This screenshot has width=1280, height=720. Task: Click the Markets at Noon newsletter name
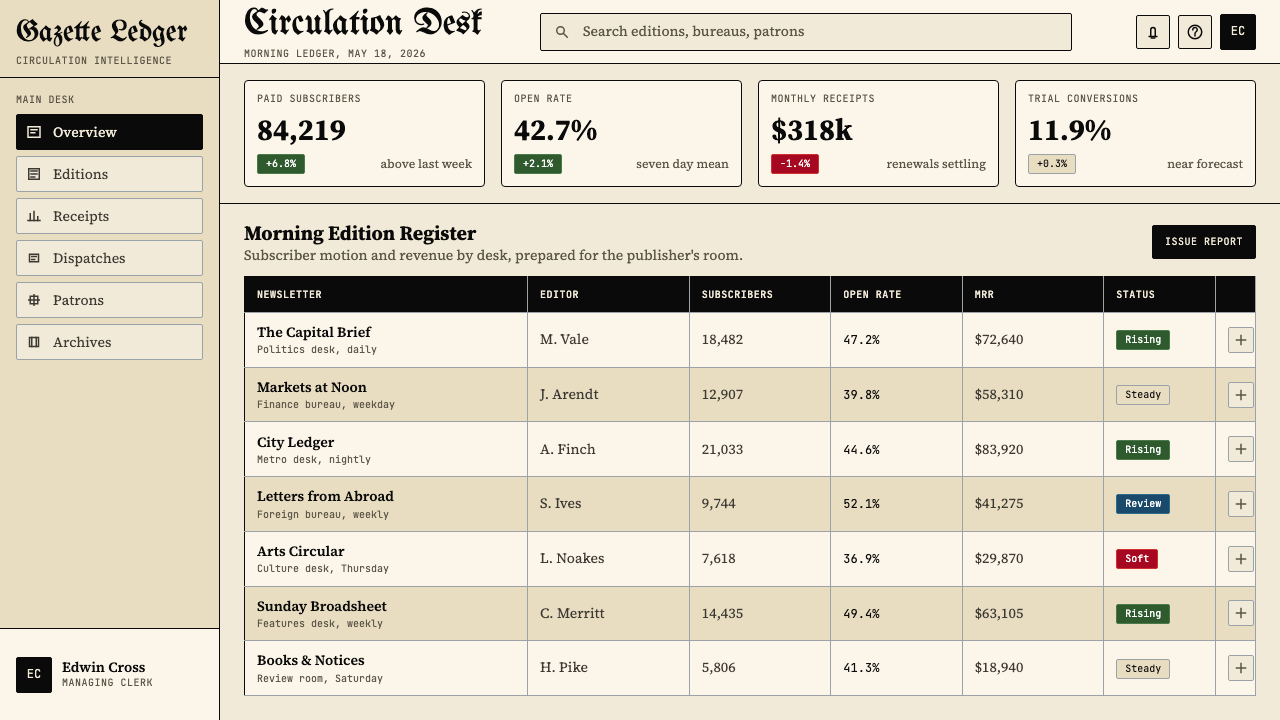[312, 387]
